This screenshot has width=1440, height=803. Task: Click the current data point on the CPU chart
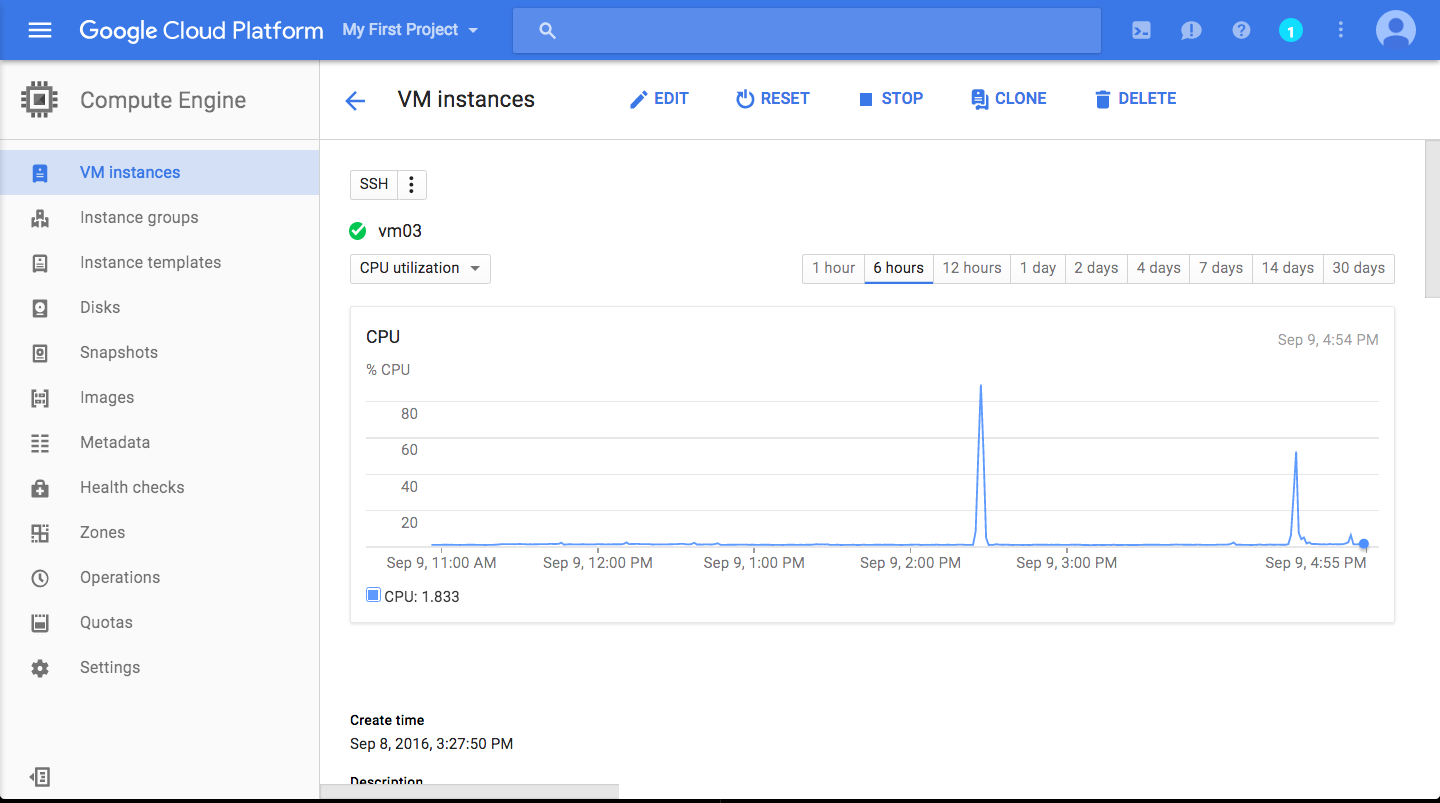(x=1364, y=544)
